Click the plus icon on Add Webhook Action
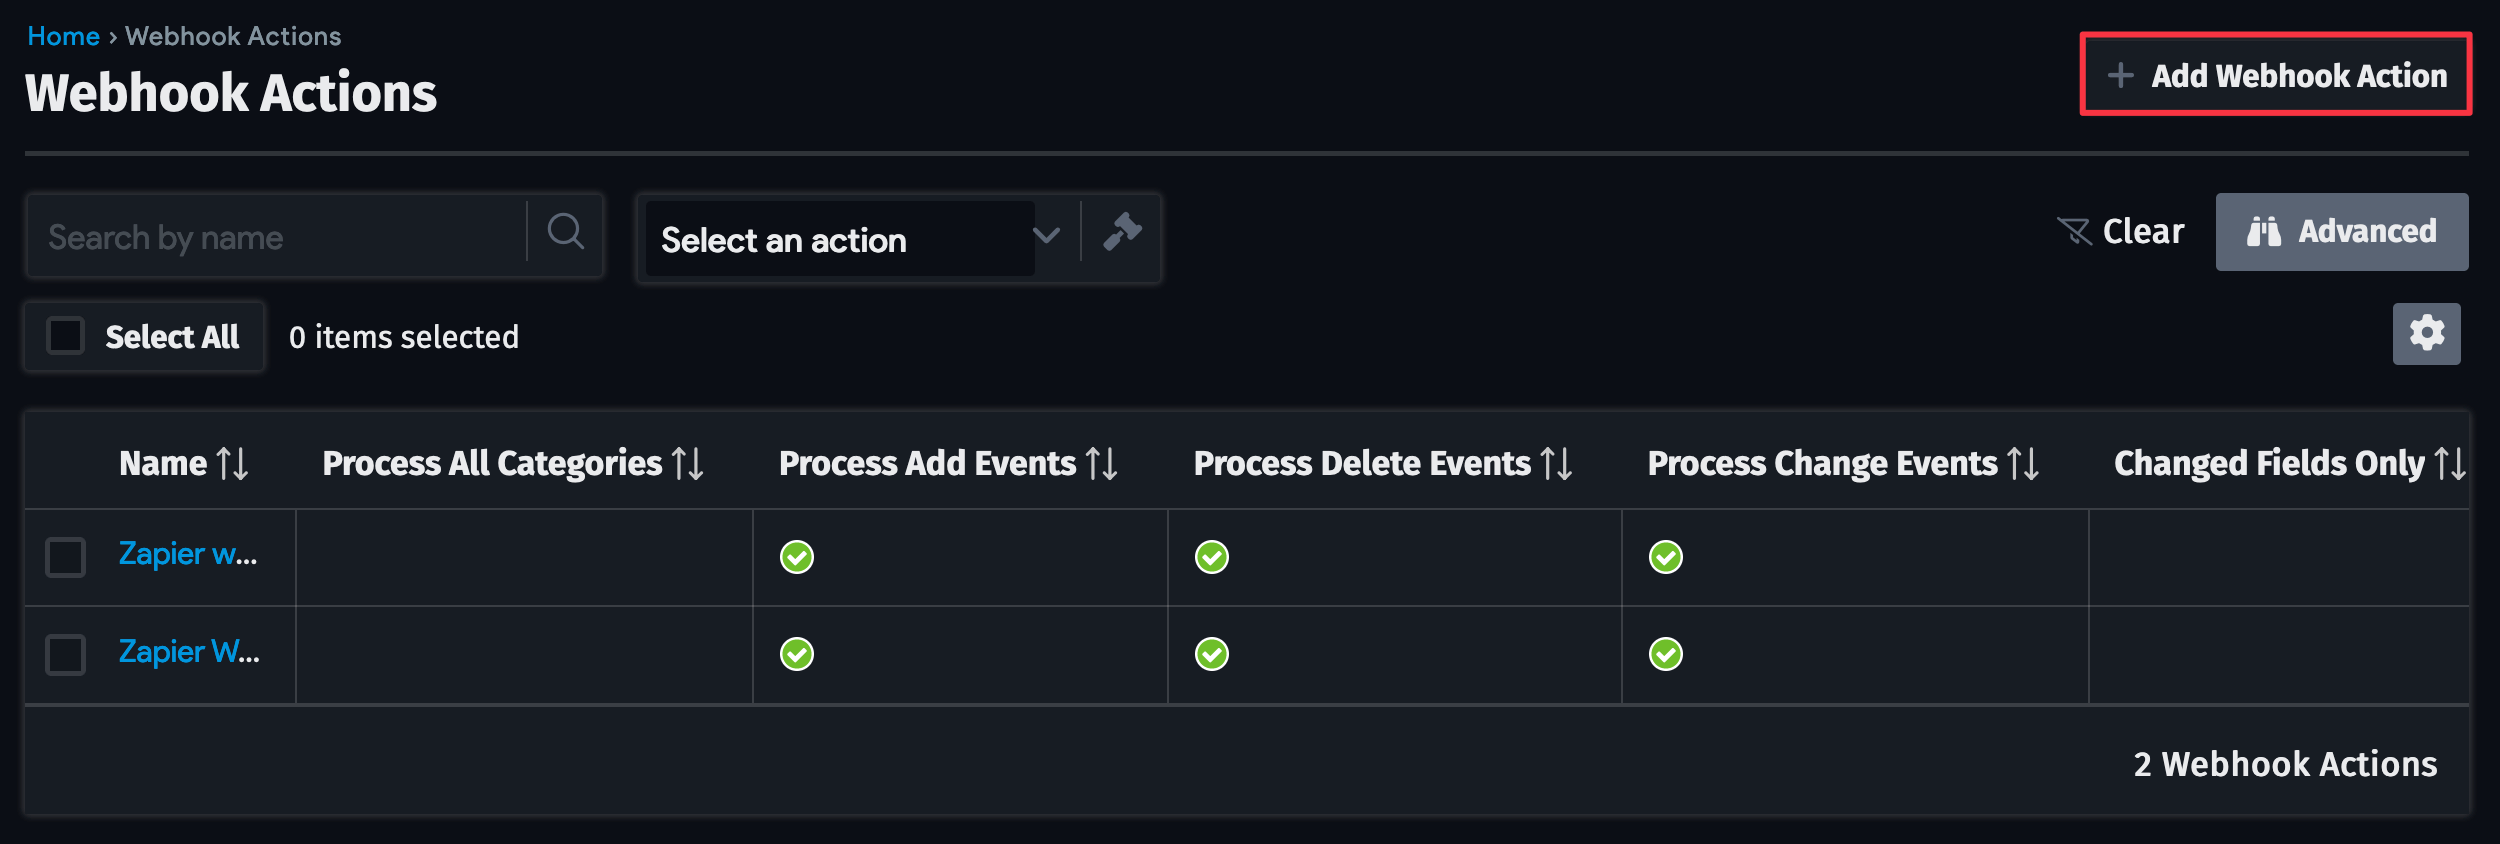This screenshot has height=844, width=2500. 2122,74
